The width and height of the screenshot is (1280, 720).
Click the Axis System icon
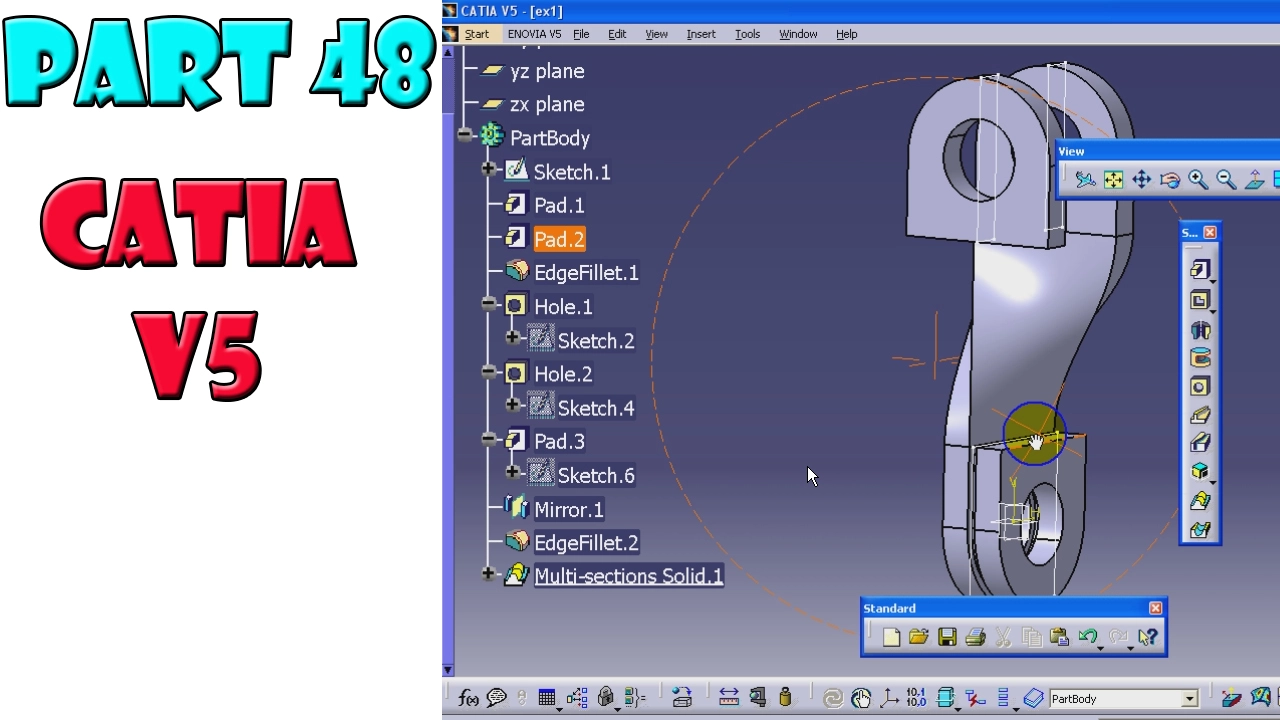(888, 698)
